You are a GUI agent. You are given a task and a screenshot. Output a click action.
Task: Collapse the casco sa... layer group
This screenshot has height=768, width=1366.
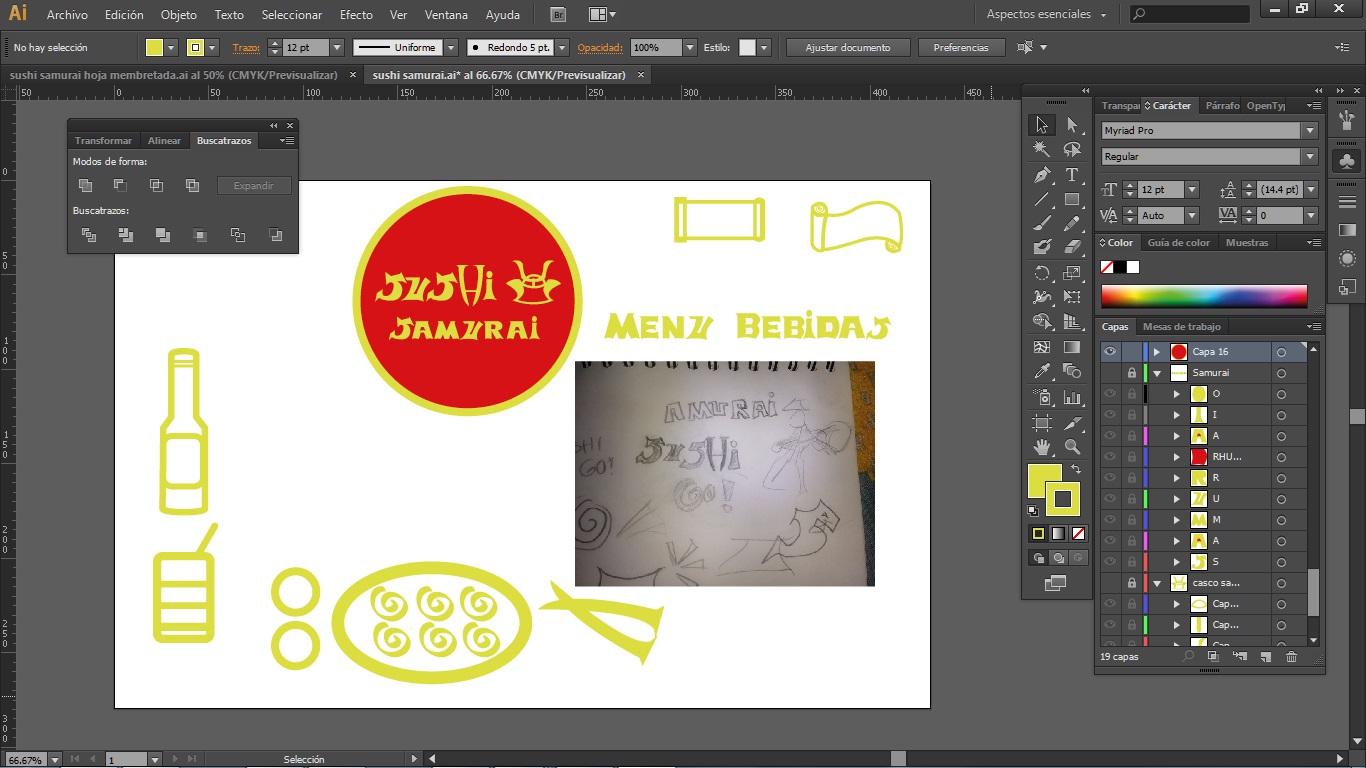coord(1157,583)
